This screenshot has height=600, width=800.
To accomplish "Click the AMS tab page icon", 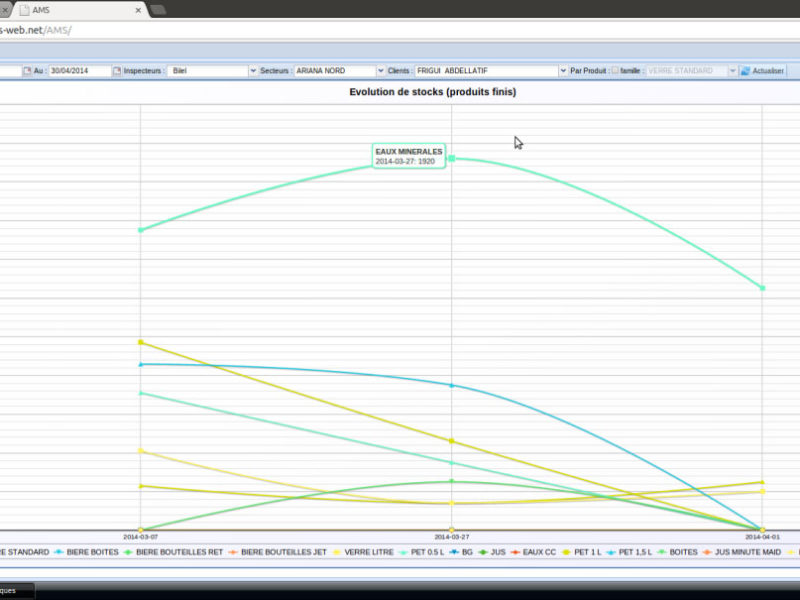I will pyautogui.click(x=23, y=9).
